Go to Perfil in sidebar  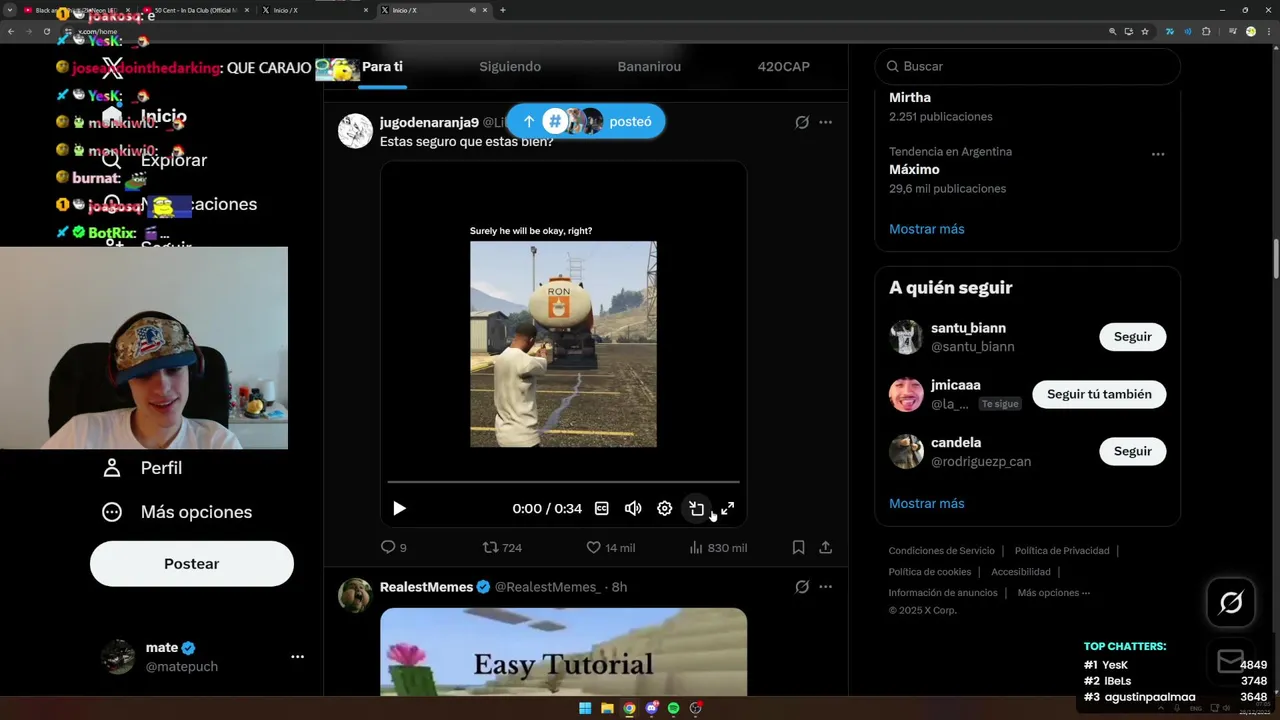(142, 468)
